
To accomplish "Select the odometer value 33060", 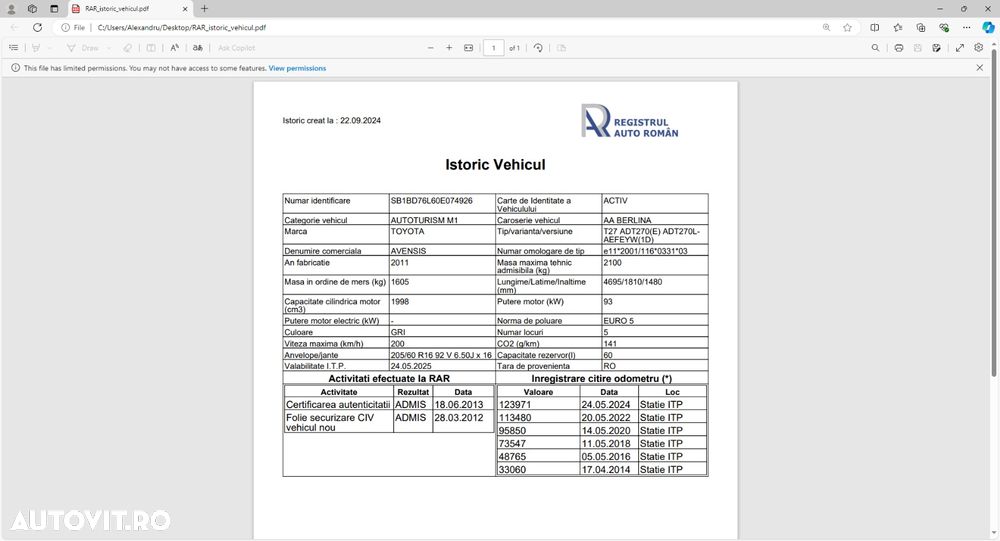I will click(512, 470).
